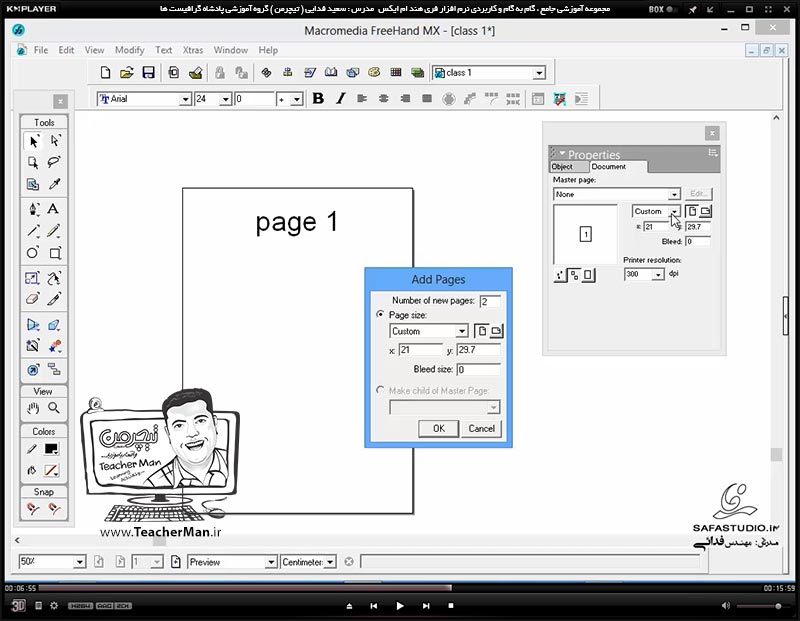800x621 pixels.
Task: Set landscape orientation in Properties panel
Action: [x=705, y=211]
